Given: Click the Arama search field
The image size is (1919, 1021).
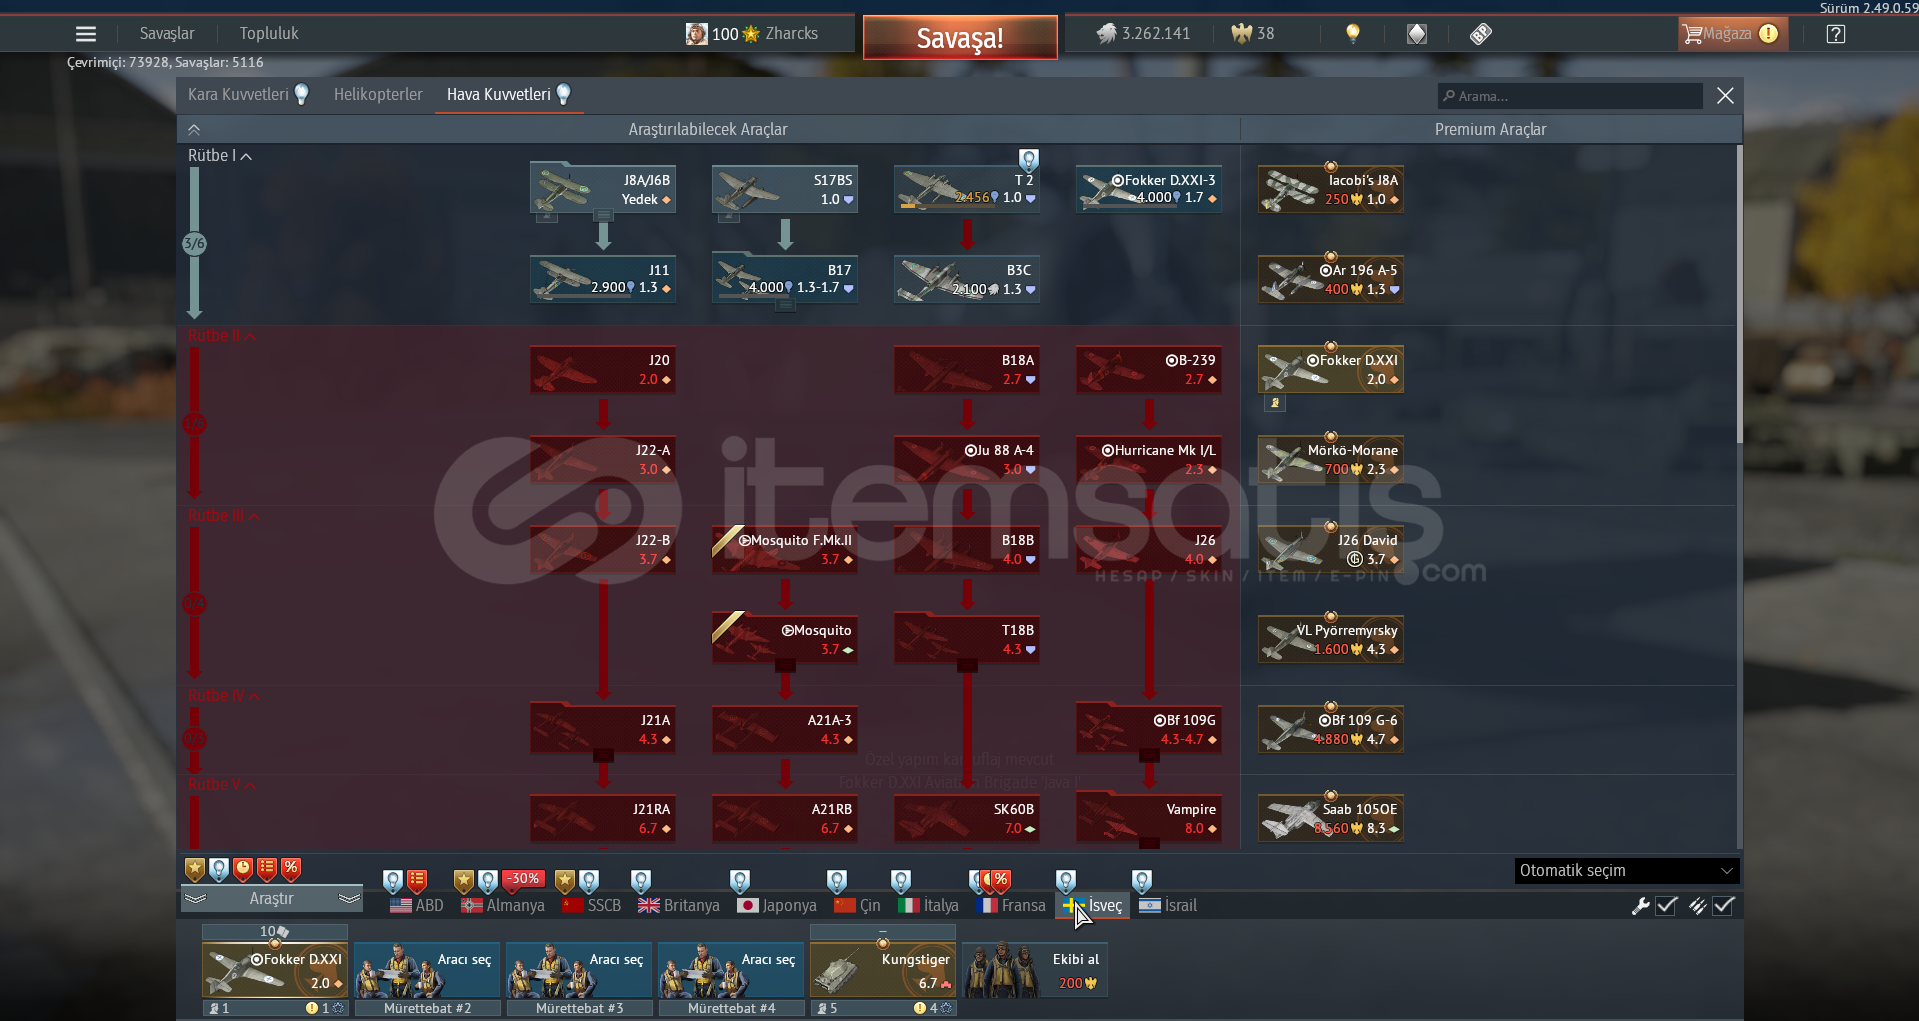Looking at the screenshot, I should coord(1570,96).
